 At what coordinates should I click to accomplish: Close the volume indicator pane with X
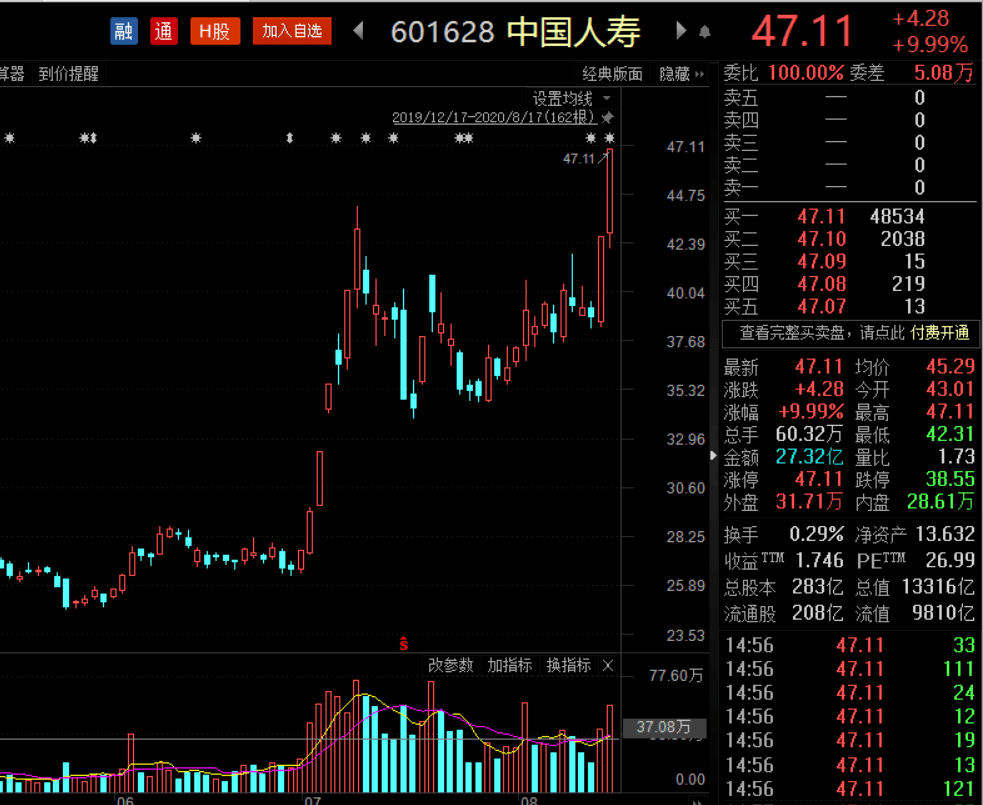point(607,666)
